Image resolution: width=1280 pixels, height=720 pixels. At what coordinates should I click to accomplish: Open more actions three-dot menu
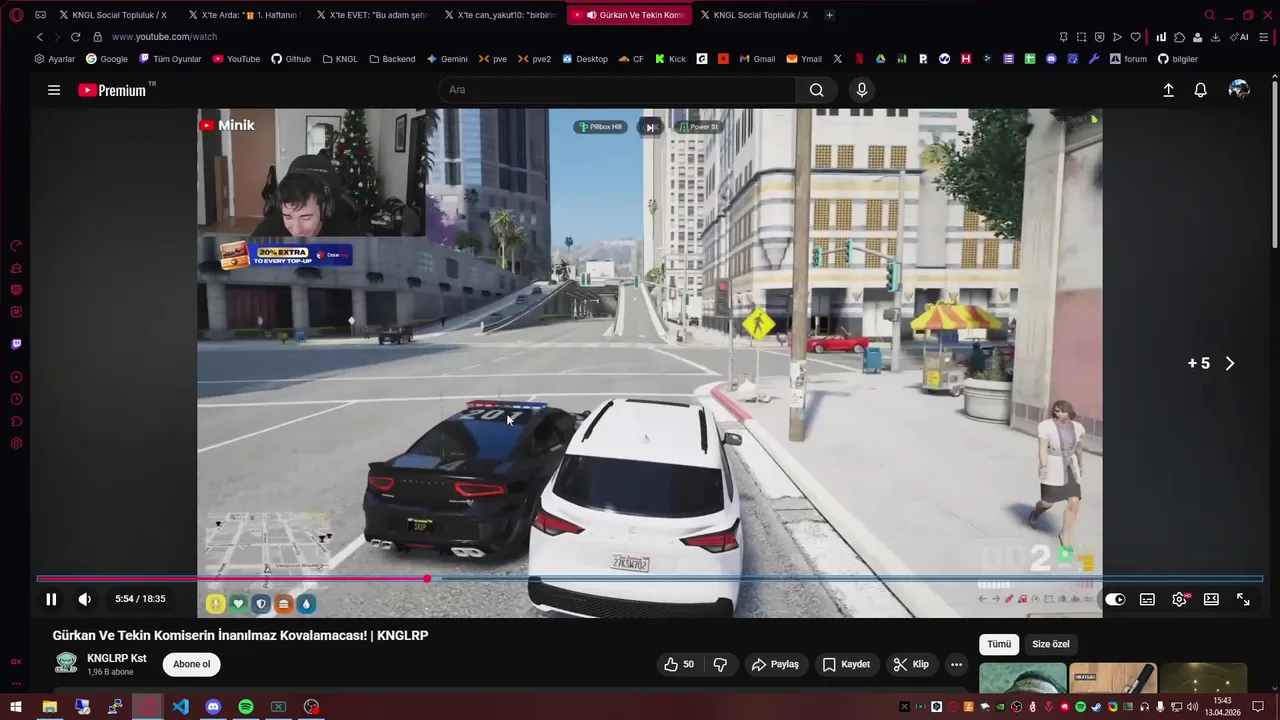[956, 664]
